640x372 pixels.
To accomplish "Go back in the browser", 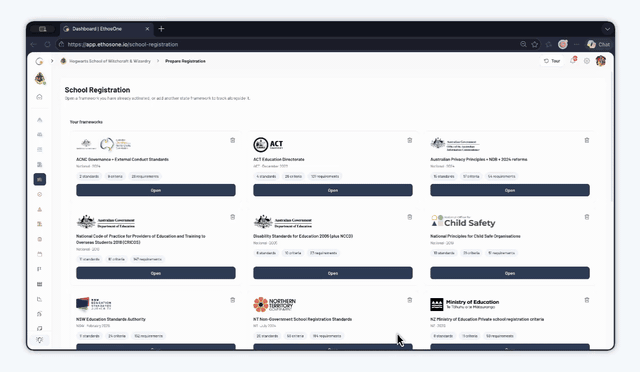I will click(x=33, y=44).
